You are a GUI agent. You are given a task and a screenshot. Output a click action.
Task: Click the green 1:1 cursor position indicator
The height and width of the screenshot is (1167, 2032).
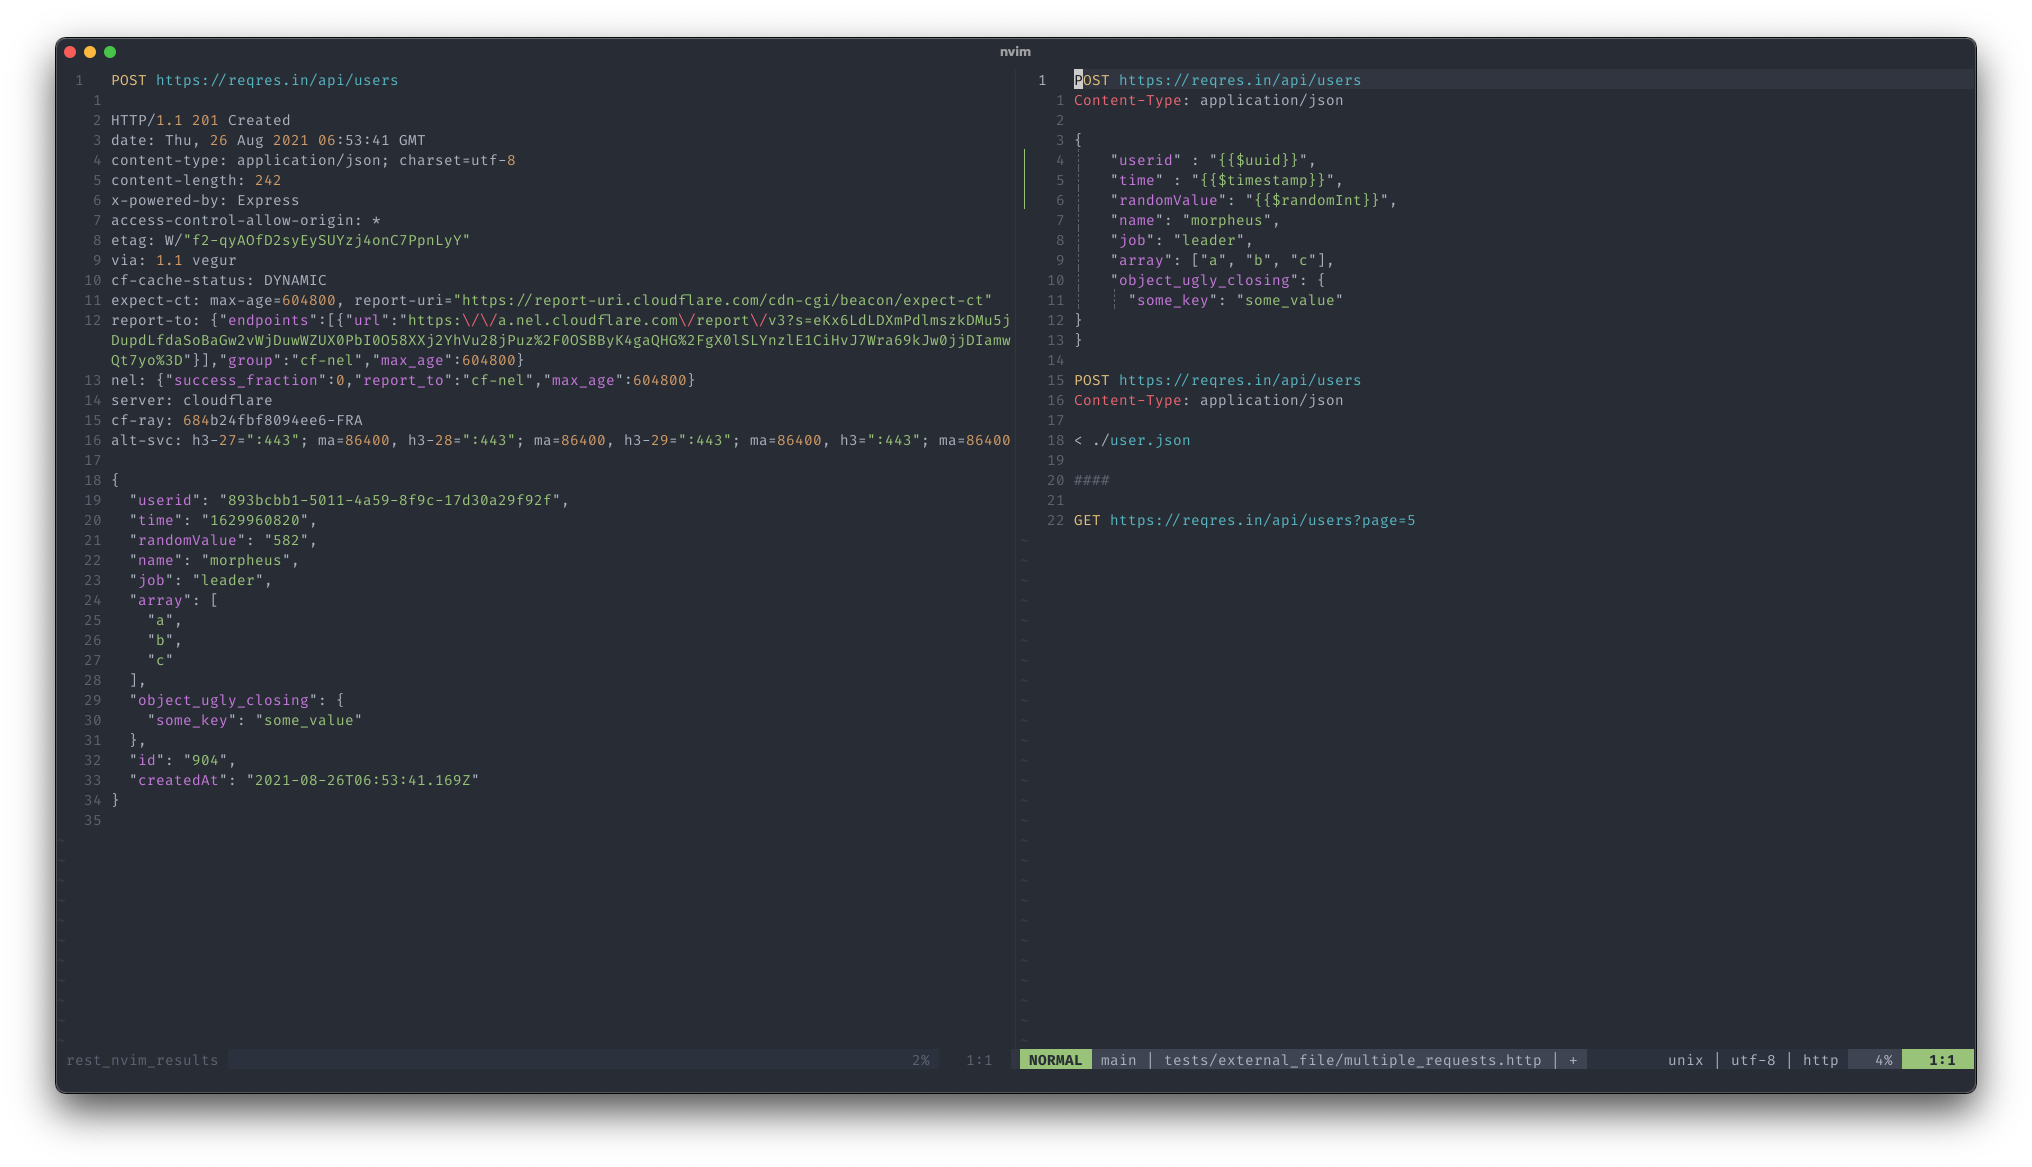coord(1941,1060)
